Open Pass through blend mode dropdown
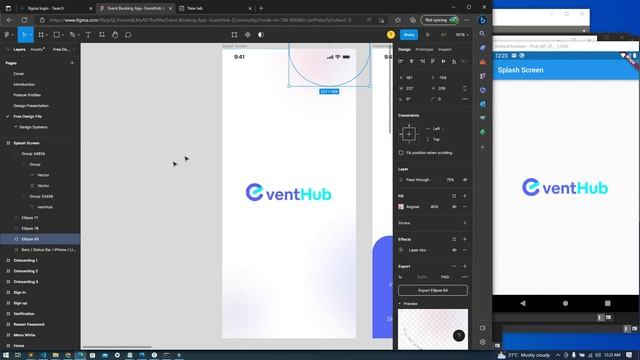This screenshot has height=360, width=640. (419, 180)
